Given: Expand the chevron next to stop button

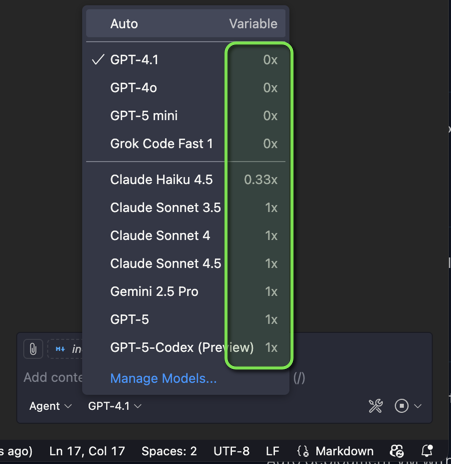Looking at the screenshot, I should [x=418, y=406].
